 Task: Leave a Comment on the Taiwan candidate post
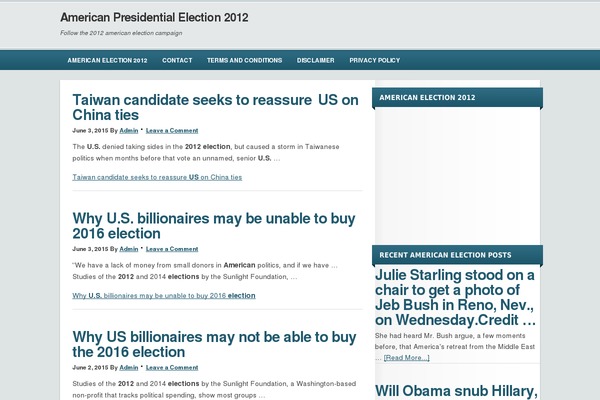point(172,131)
